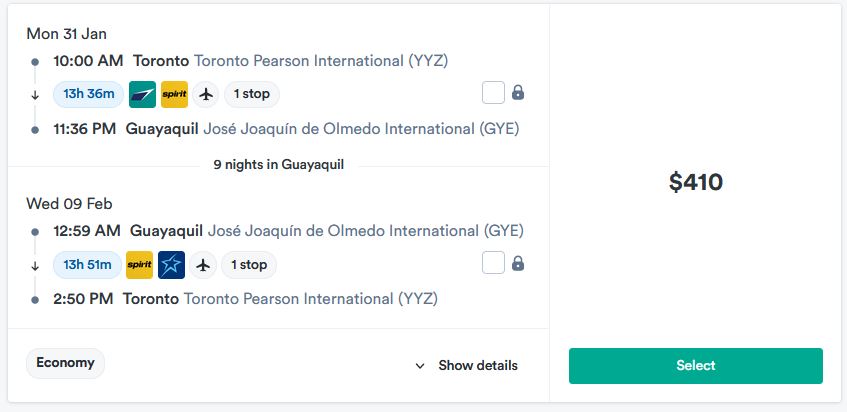This screenshot has width=847, height=412.
Task: Click the Economy class tag
Action: (x=65, y=363)
